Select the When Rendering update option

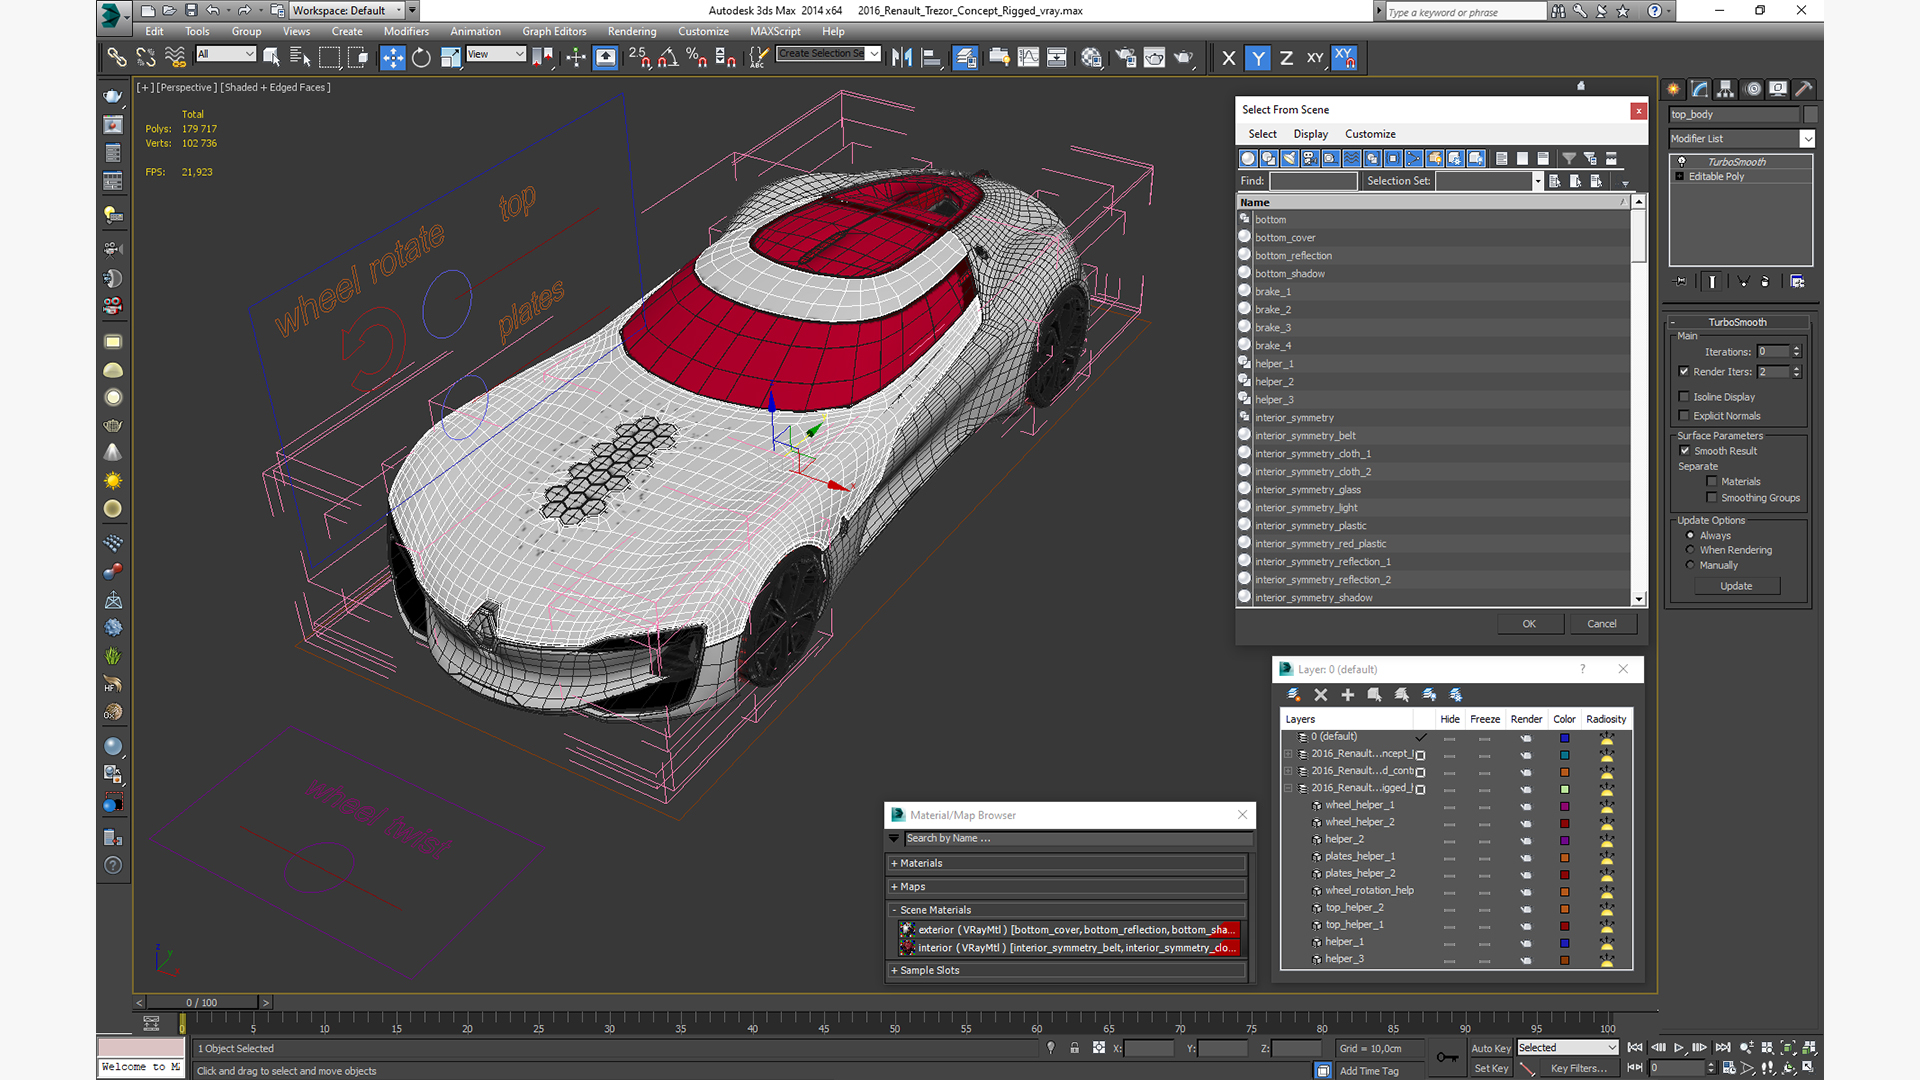(1691, 550)
